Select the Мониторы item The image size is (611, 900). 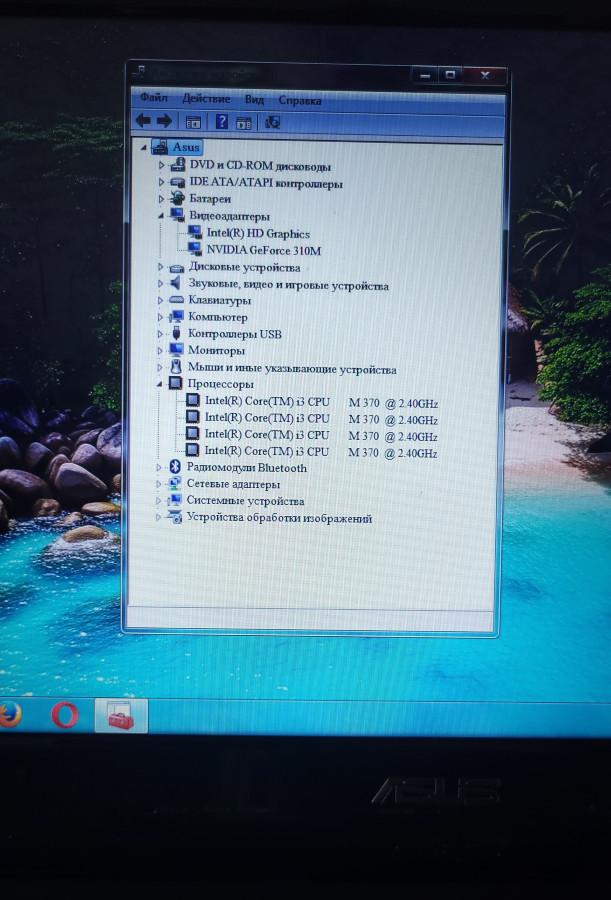point(216,350)
